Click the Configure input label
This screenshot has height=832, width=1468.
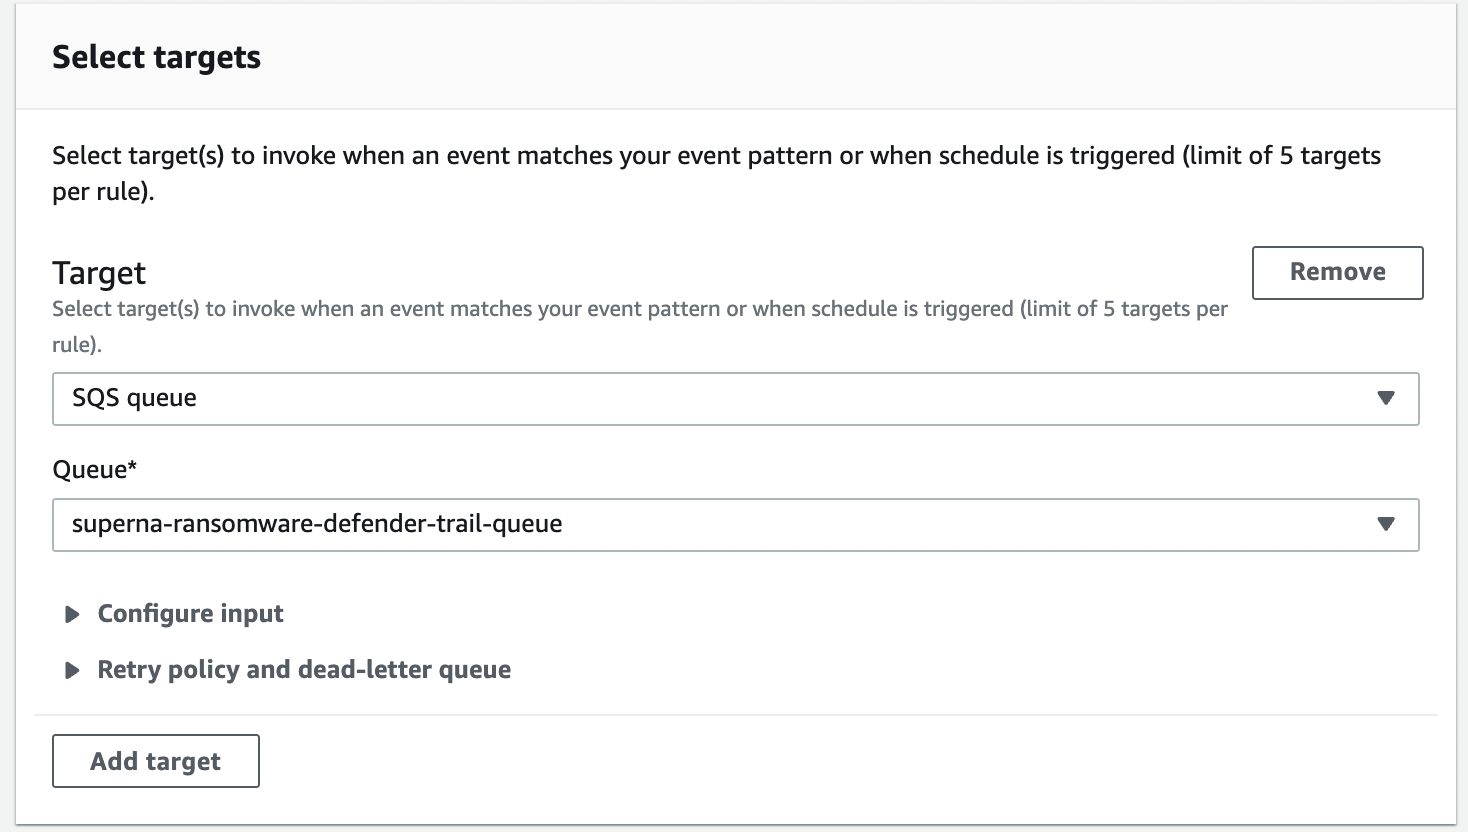point(190,614)
